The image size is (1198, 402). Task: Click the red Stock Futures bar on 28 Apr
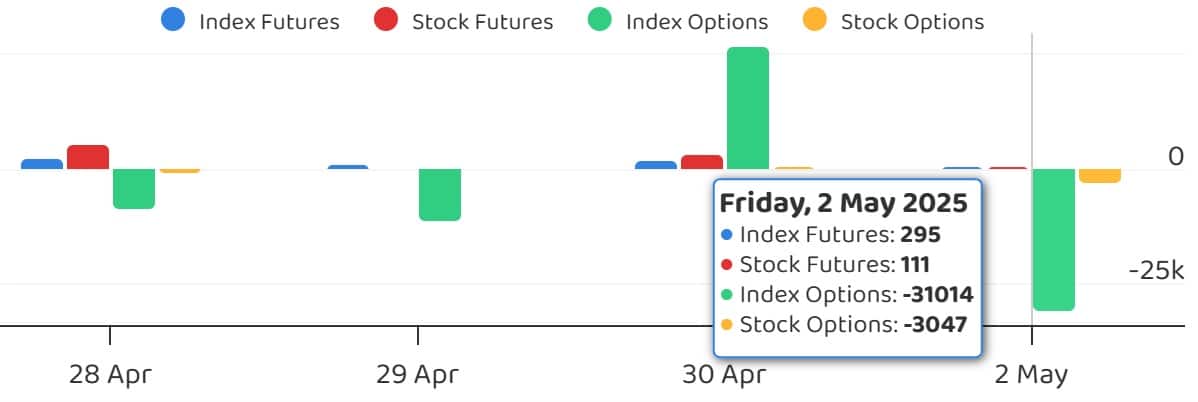click(88, 157)
